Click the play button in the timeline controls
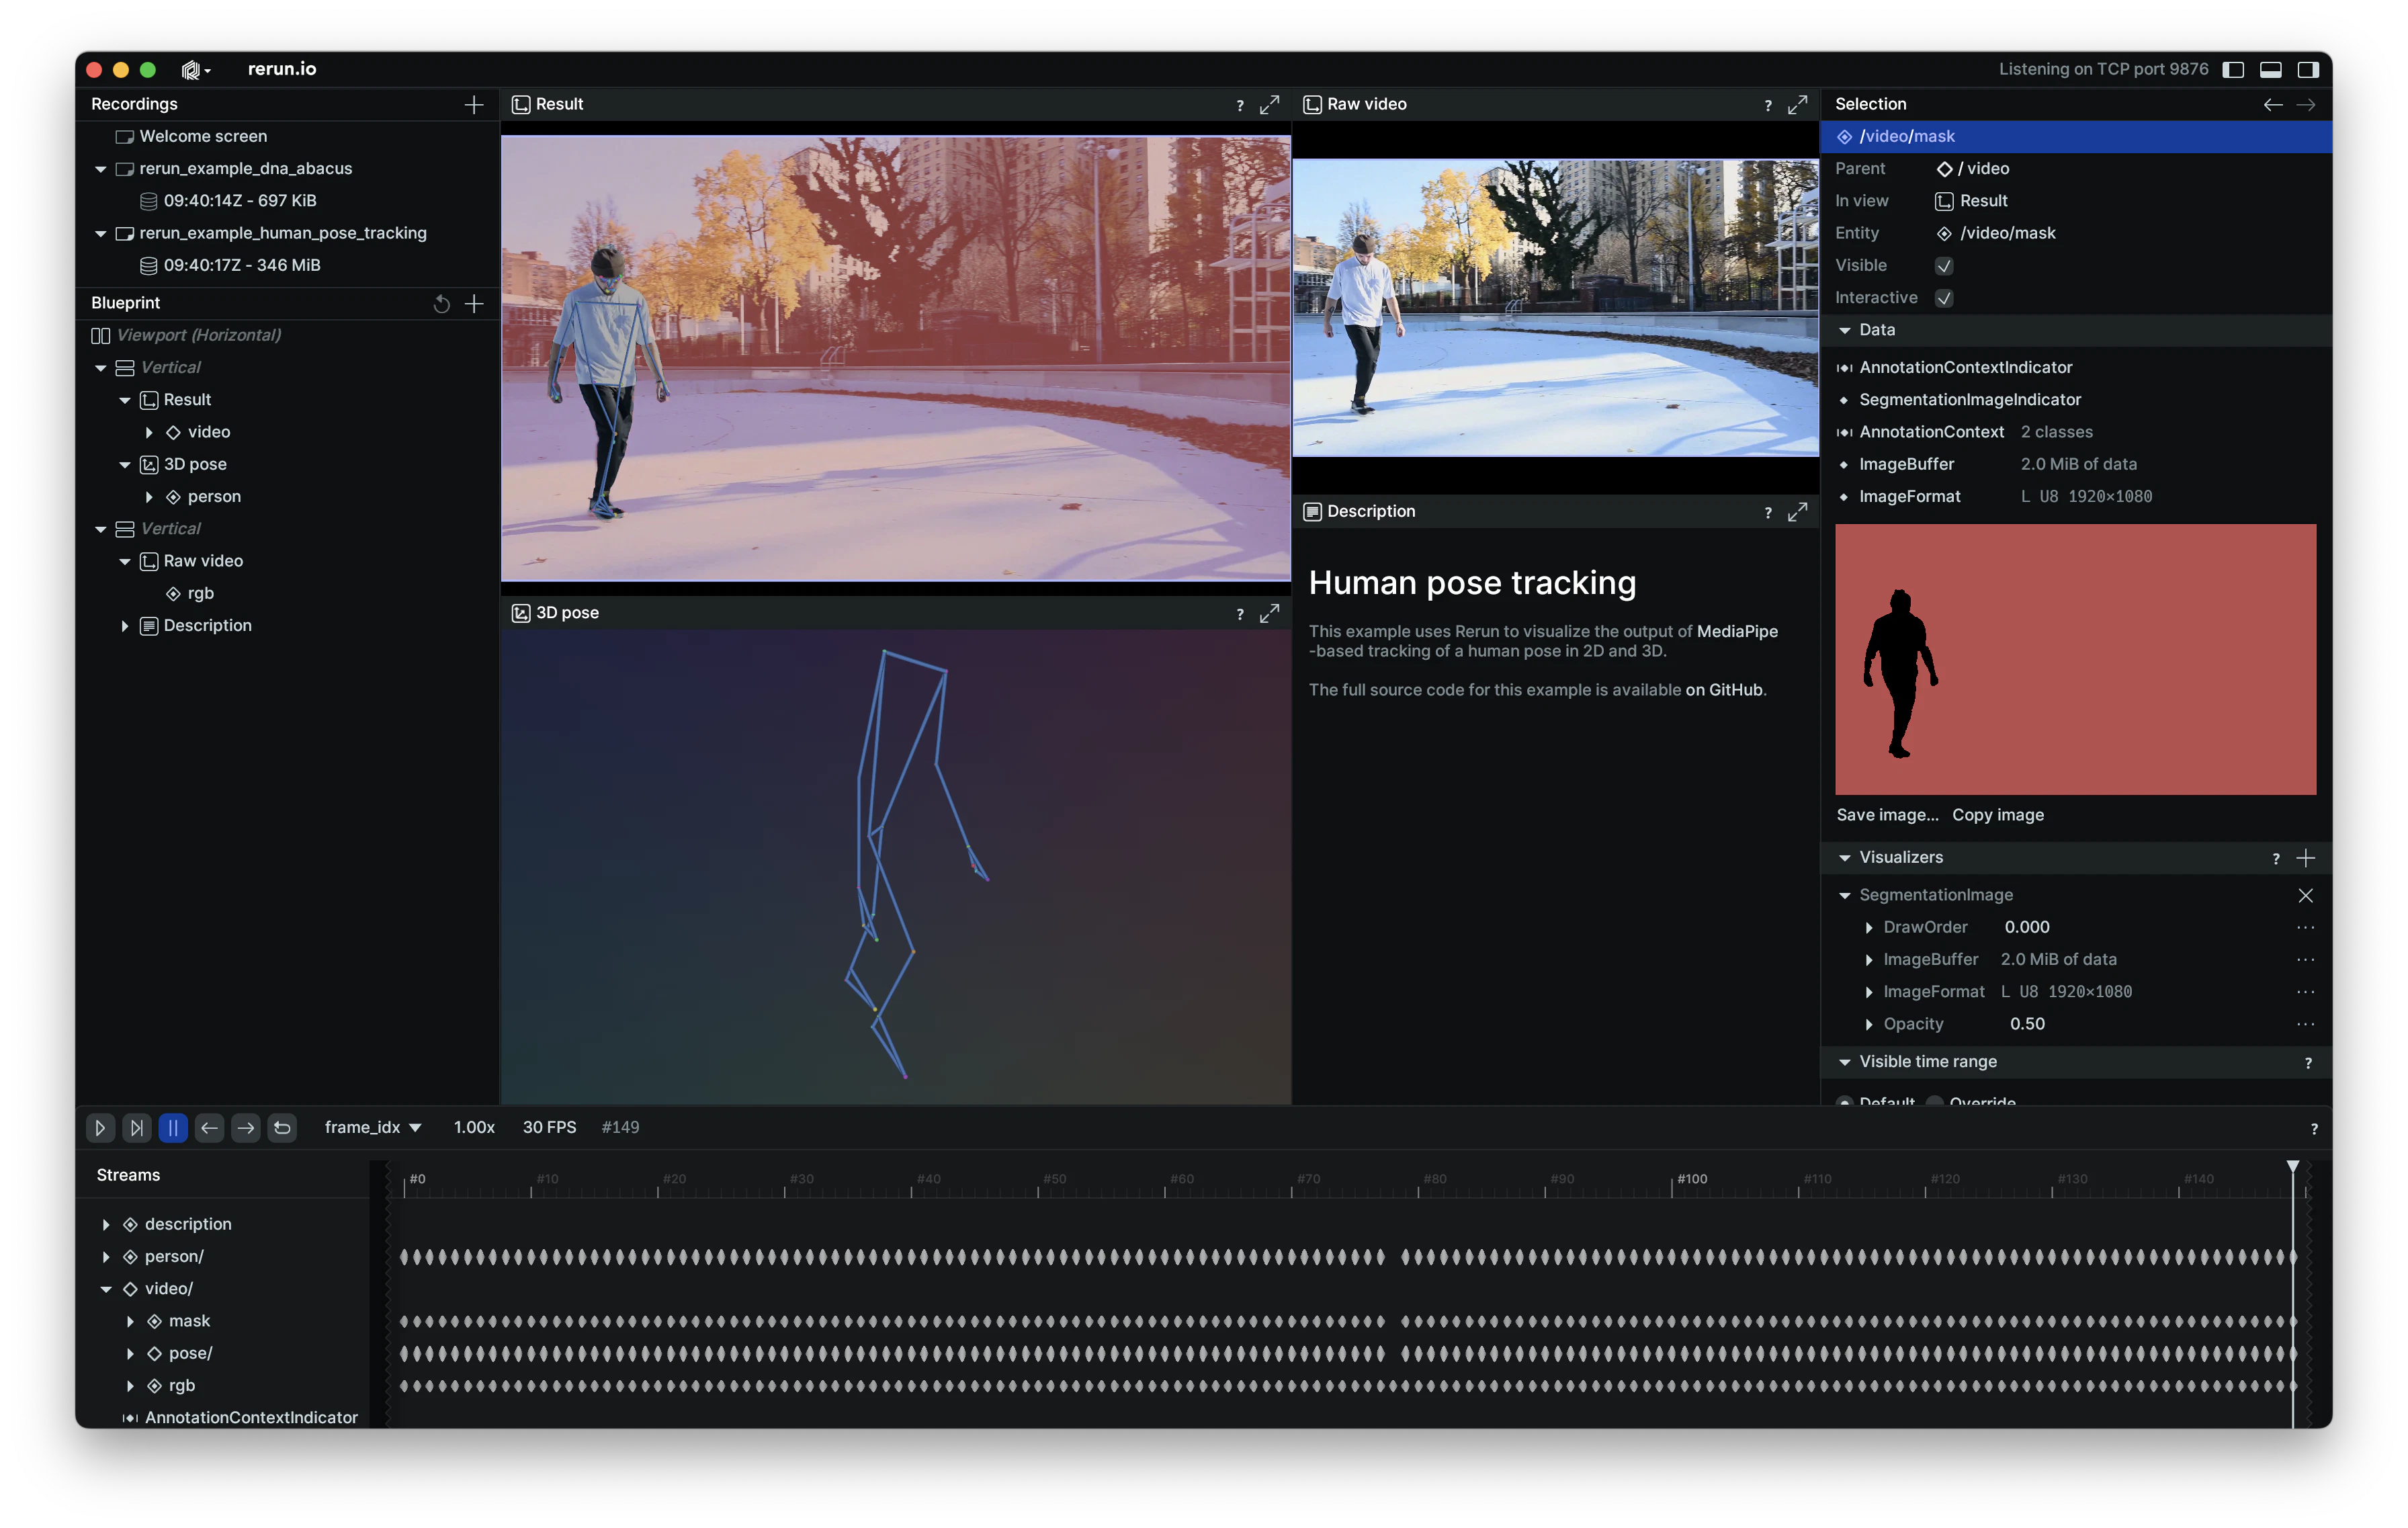 100,1128
